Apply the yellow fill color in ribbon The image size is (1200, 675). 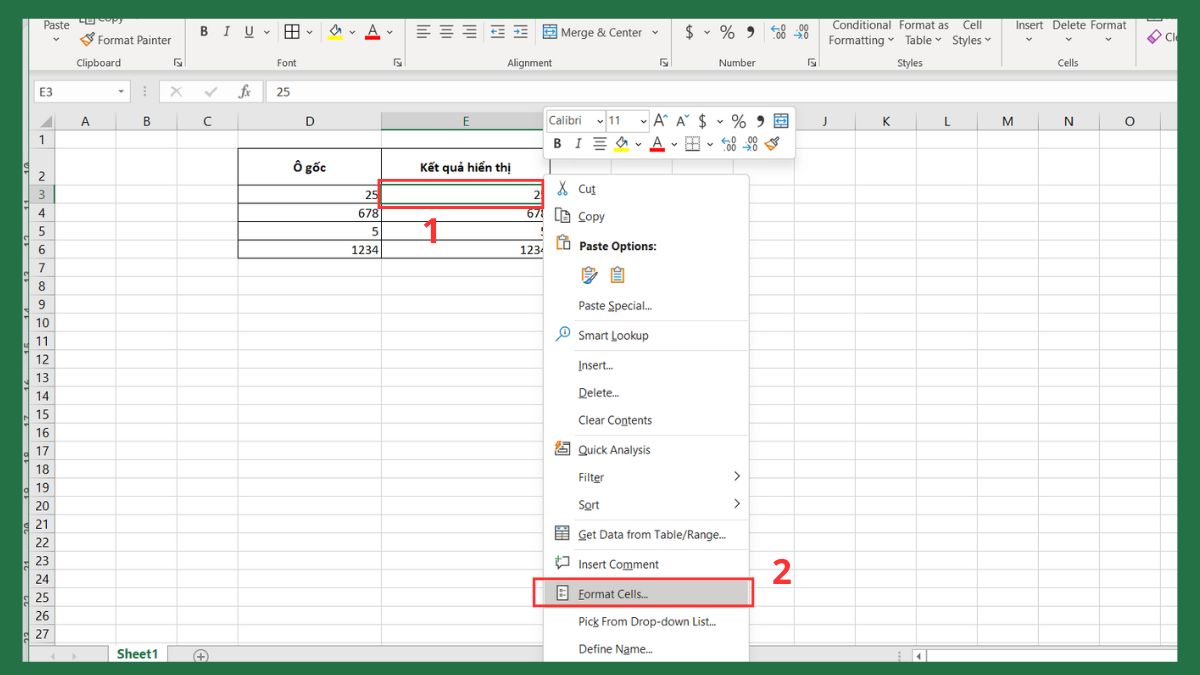(335, 32)
